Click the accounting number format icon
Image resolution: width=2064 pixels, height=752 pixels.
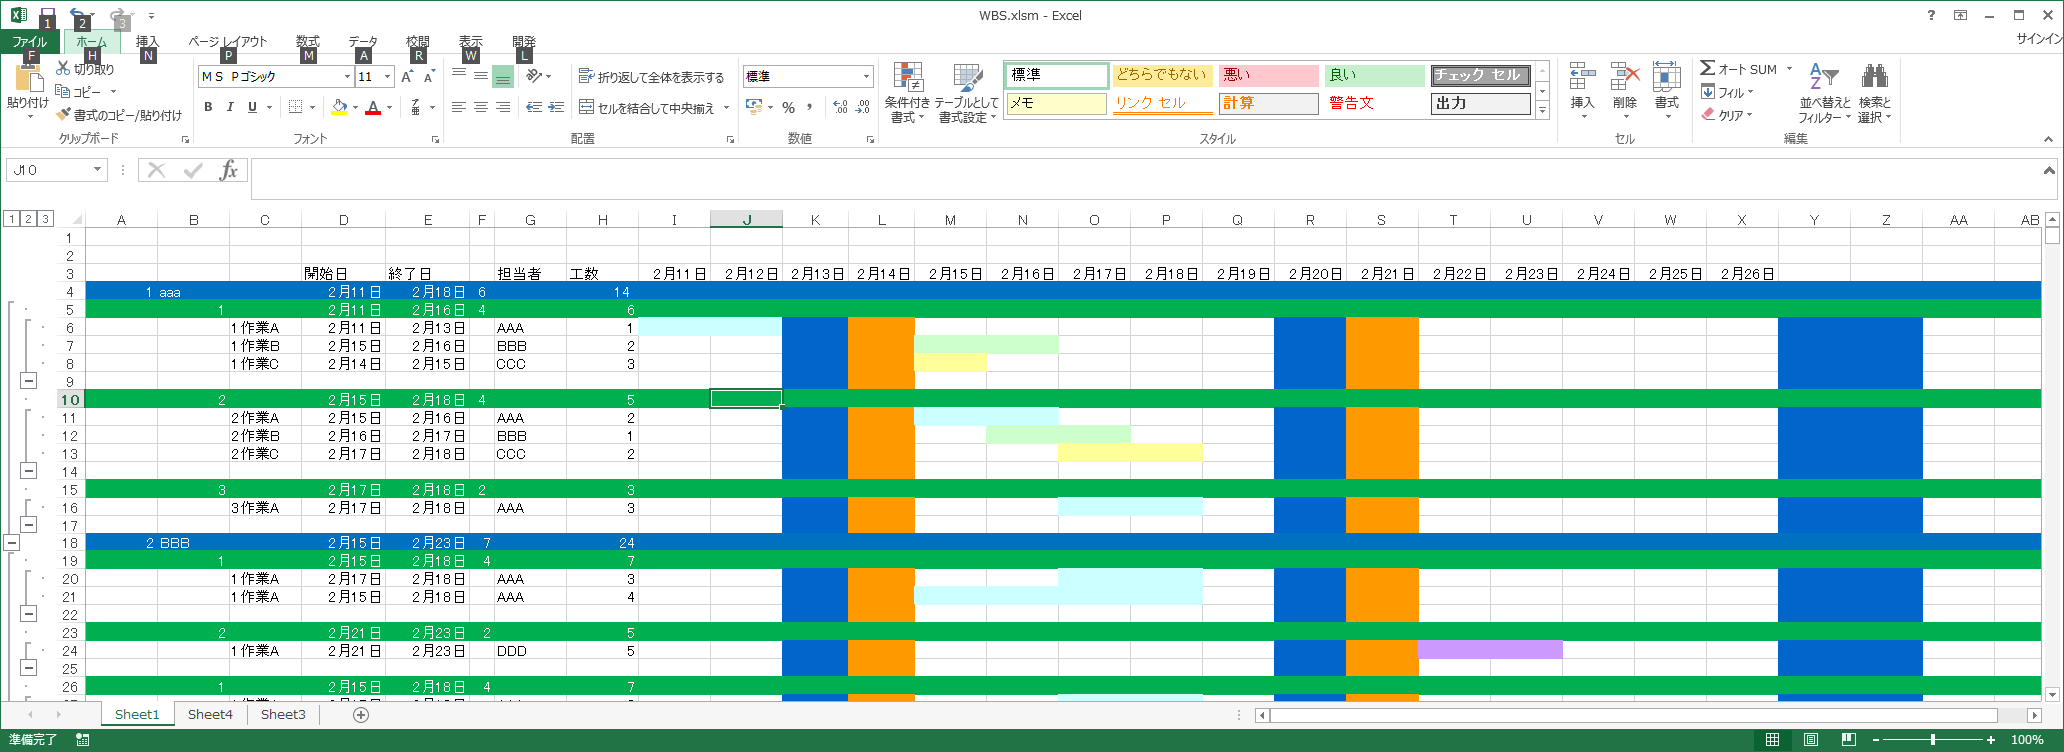coord(754,107)
